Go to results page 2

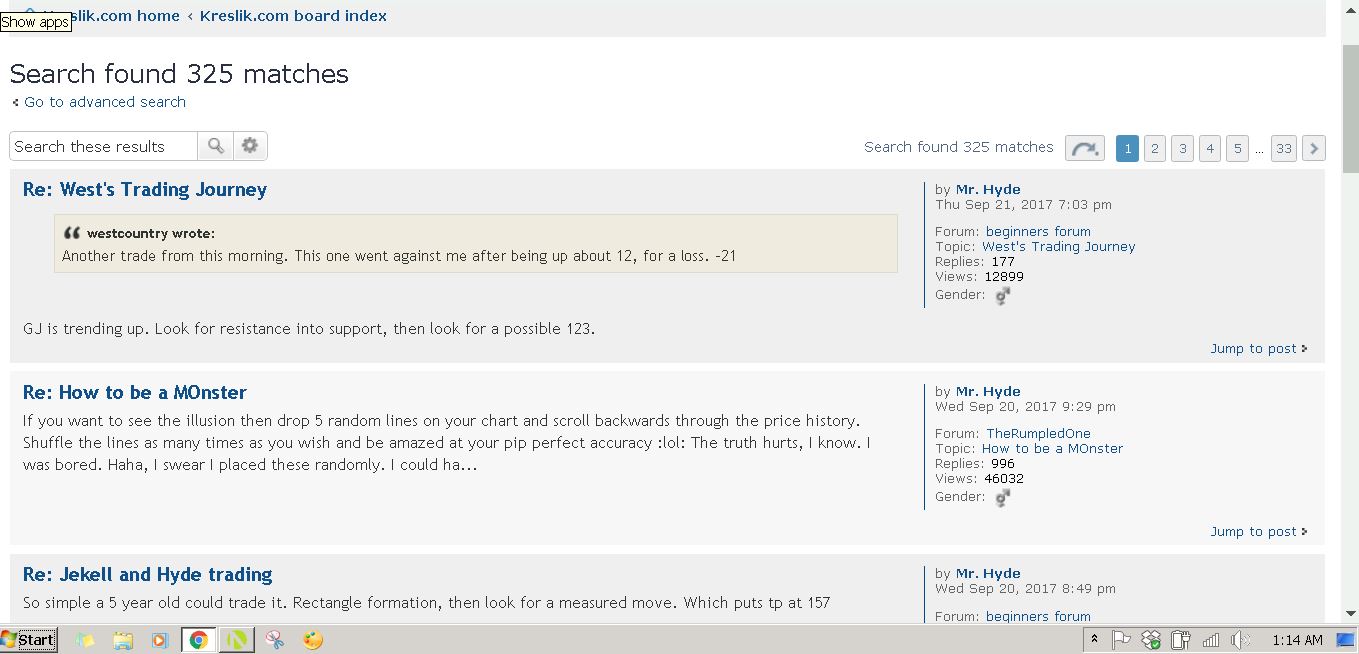pyautogui.click(x=1154, y=148)
